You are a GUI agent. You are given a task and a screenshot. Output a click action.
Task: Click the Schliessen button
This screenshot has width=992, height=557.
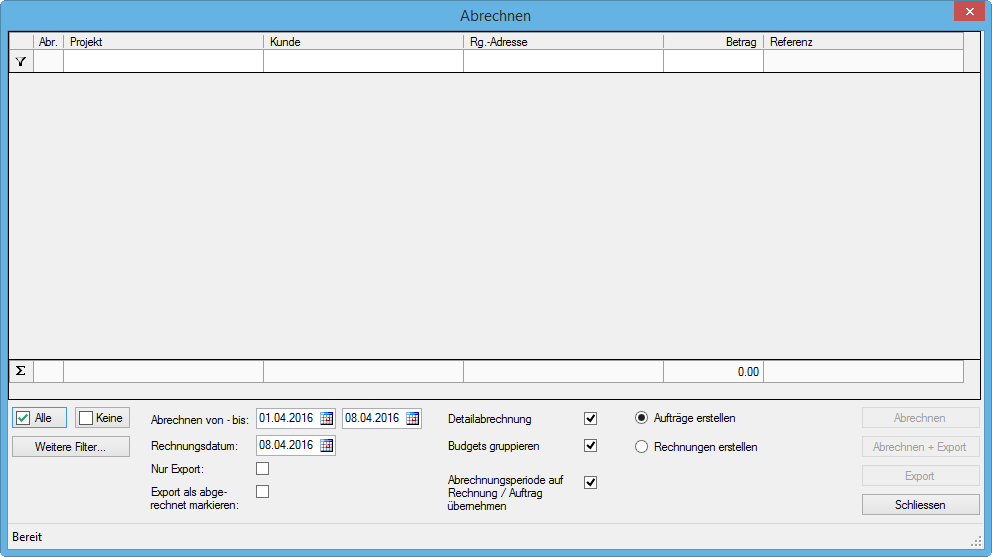[920, 505]
